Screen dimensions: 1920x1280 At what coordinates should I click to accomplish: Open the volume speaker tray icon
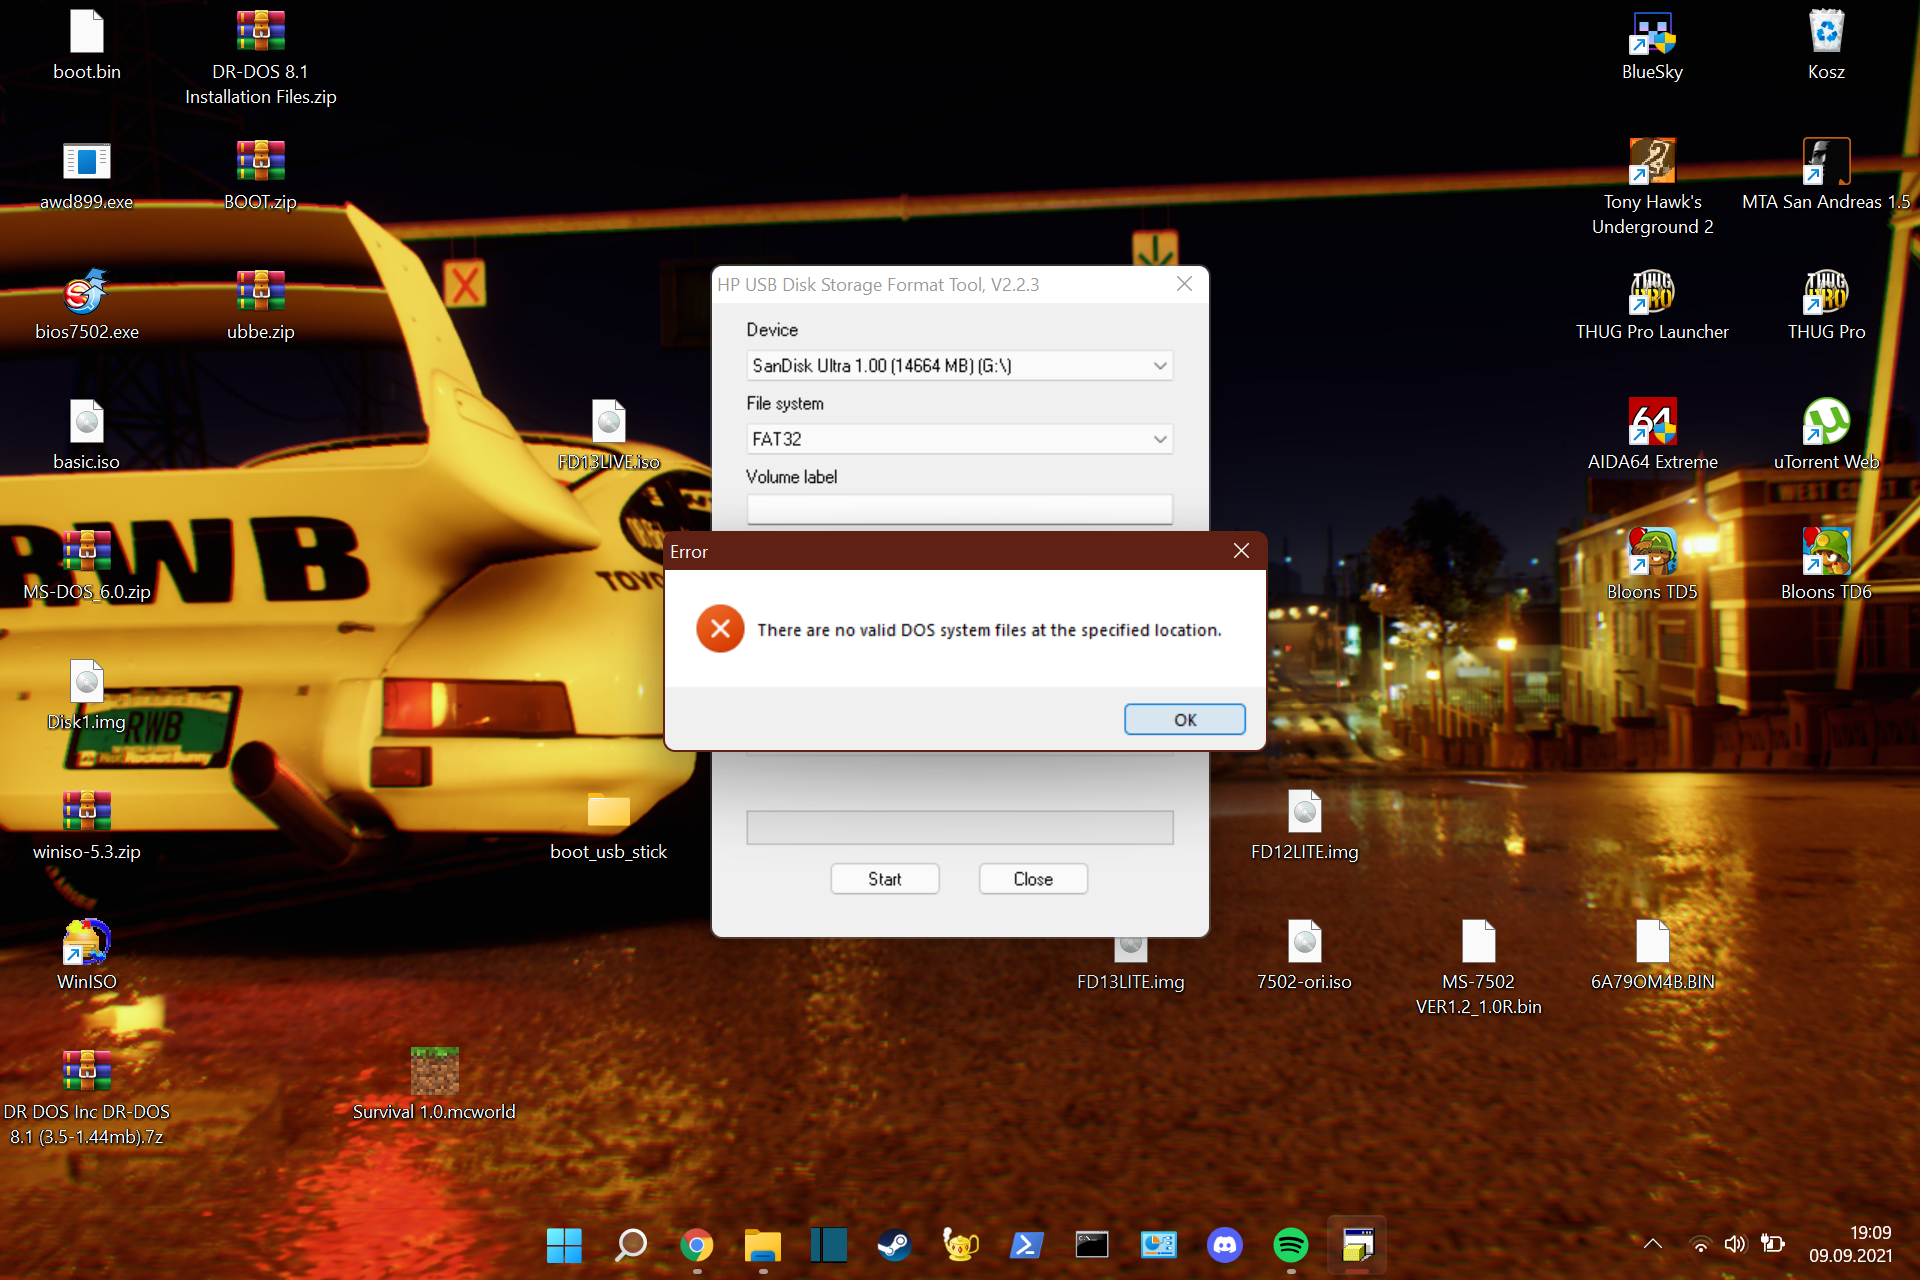click(1735, 1244)
